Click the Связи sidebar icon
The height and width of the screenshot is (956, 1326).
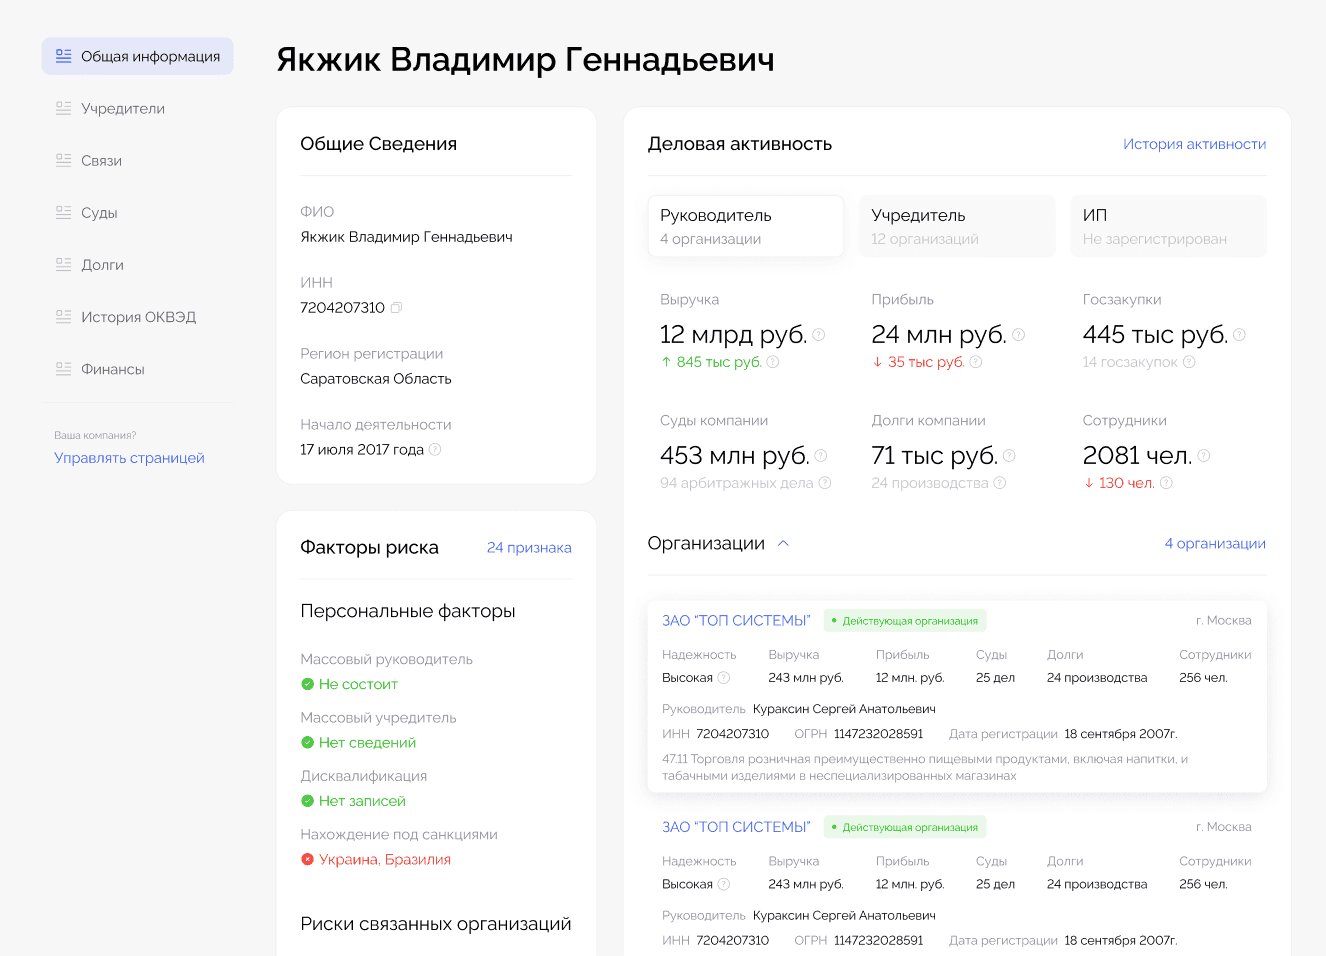pos(63,160)
